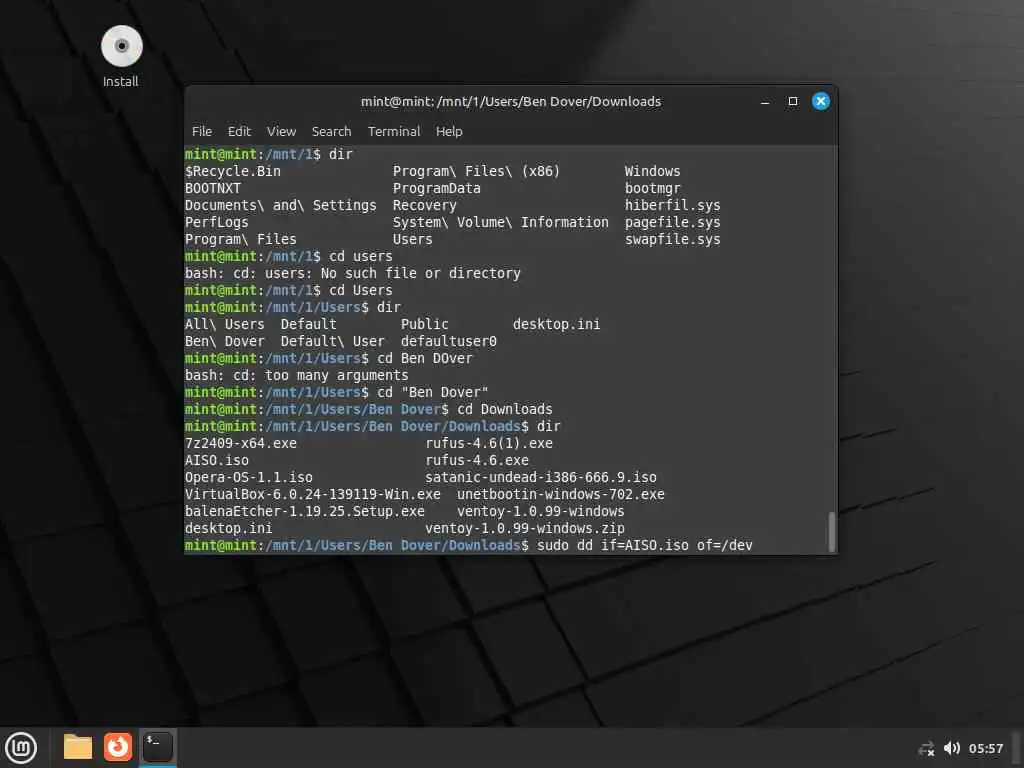Screen dimensions: 1024x768
Task: Click the Recovery entry
Action: 424,205
